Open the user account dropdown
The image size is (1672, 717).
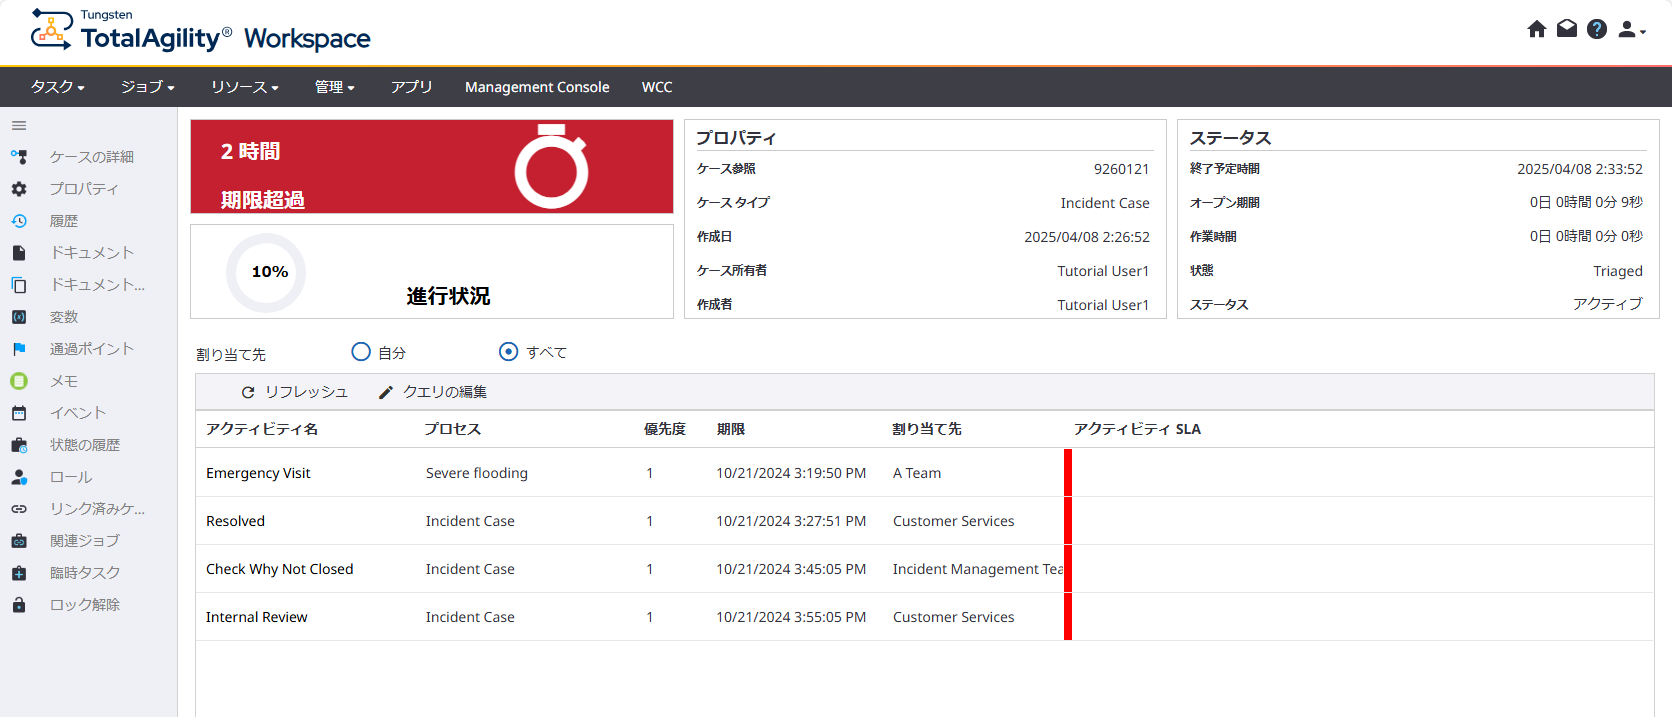click(x=1631, y=30)
